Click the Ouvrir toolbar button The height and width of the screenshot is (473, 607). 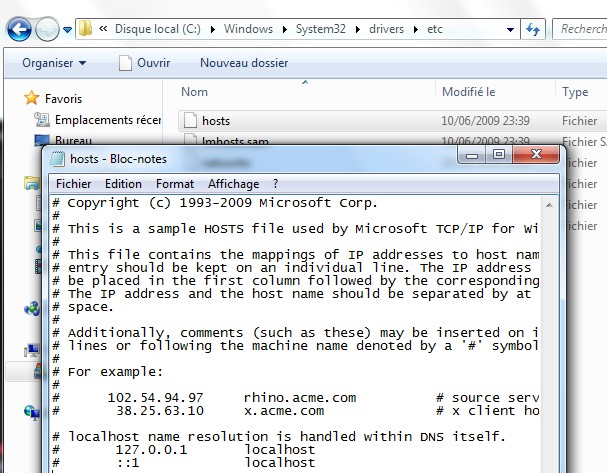[x=144, y=63]
